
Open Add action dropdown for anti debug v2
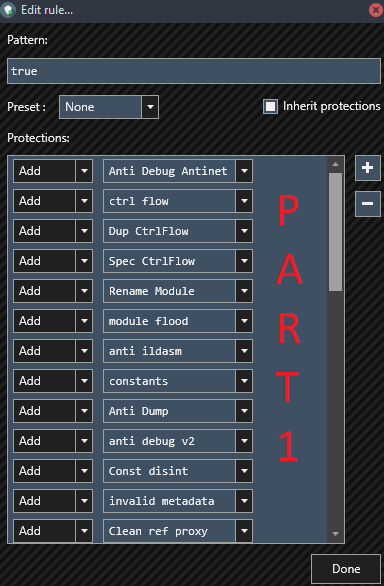click(53, 441)
